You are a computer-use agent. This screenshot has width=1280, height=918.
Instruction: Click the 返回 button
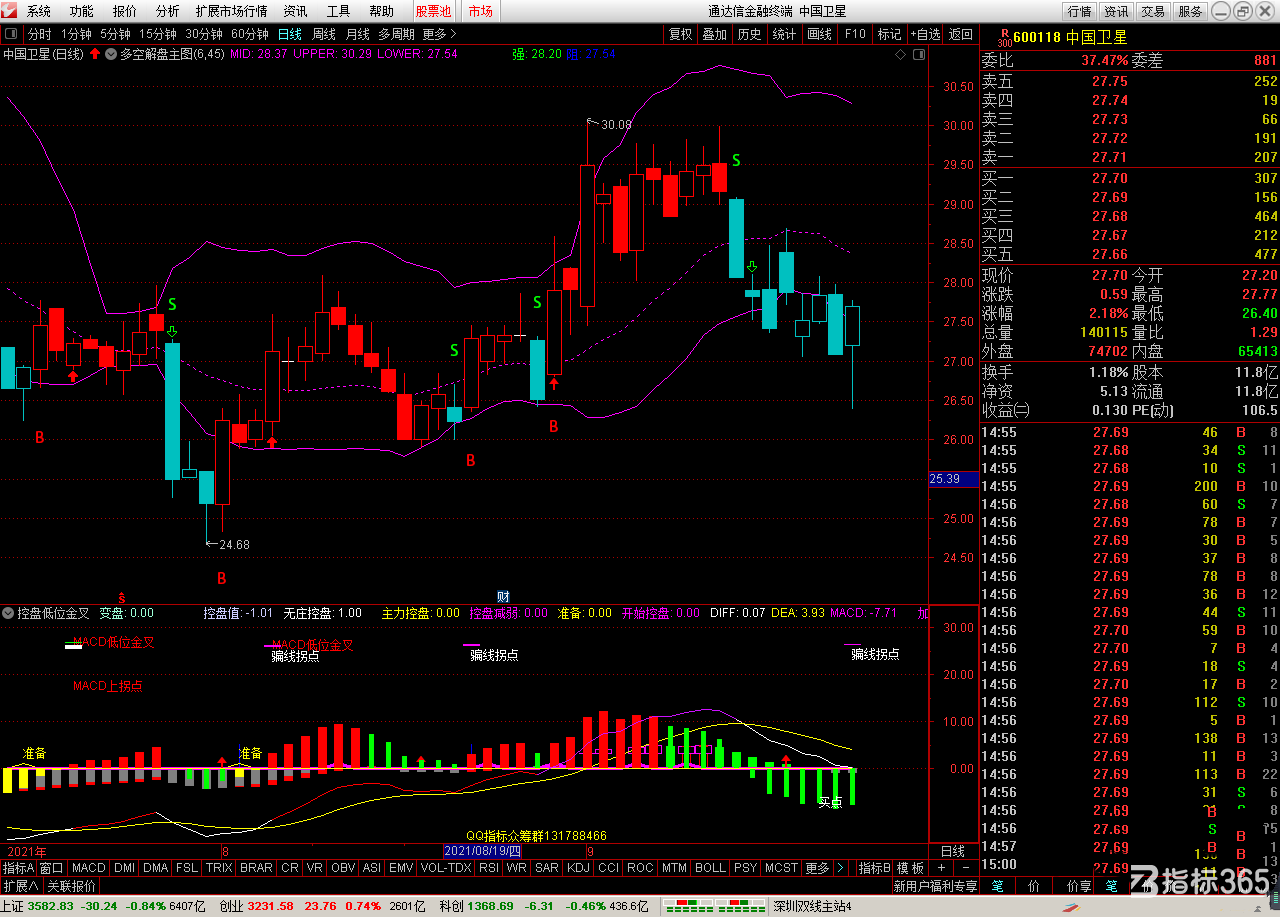961,34
